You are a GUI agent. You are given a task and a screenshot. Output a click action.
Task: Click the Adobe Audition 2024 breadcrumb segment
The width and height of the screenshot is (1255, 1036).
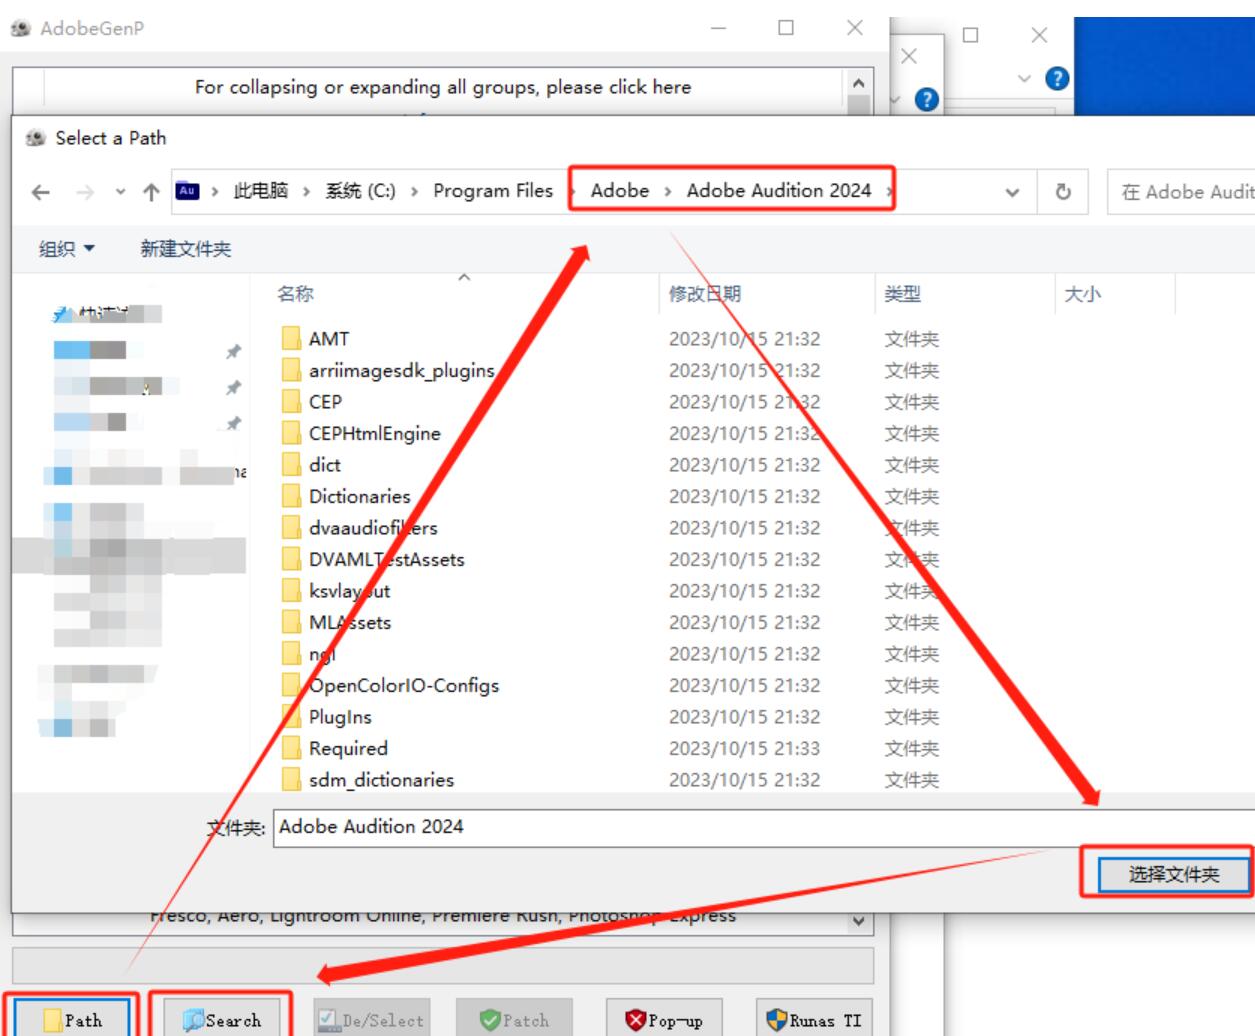pos(779,191)
